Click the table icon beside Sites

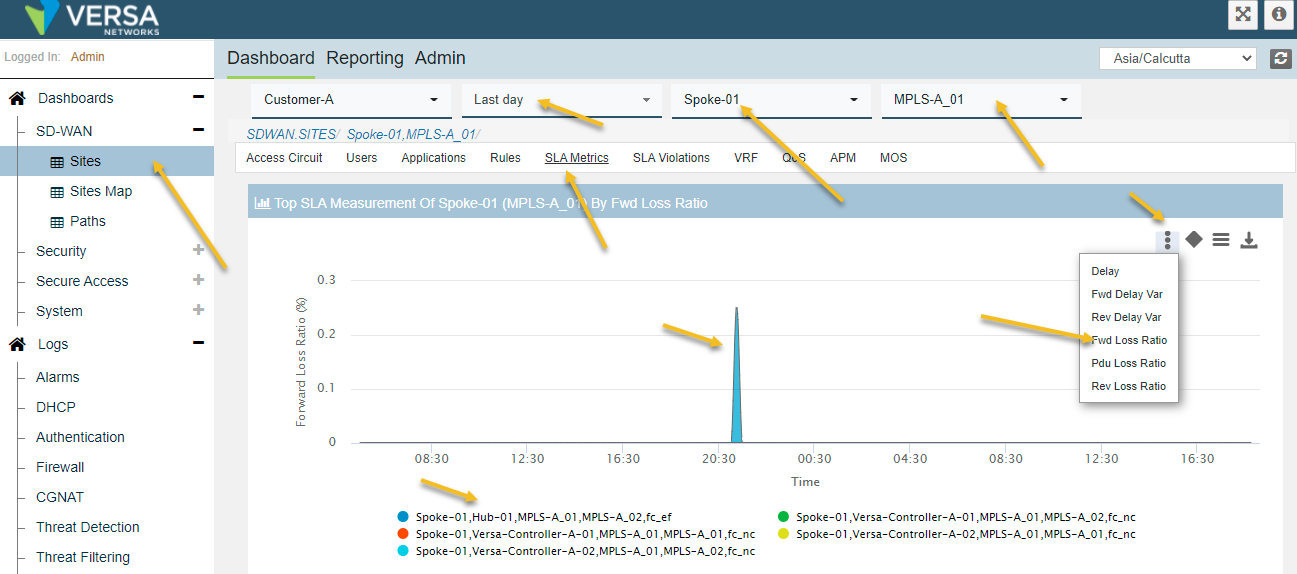pyautogui.click(x=57, y=161)
